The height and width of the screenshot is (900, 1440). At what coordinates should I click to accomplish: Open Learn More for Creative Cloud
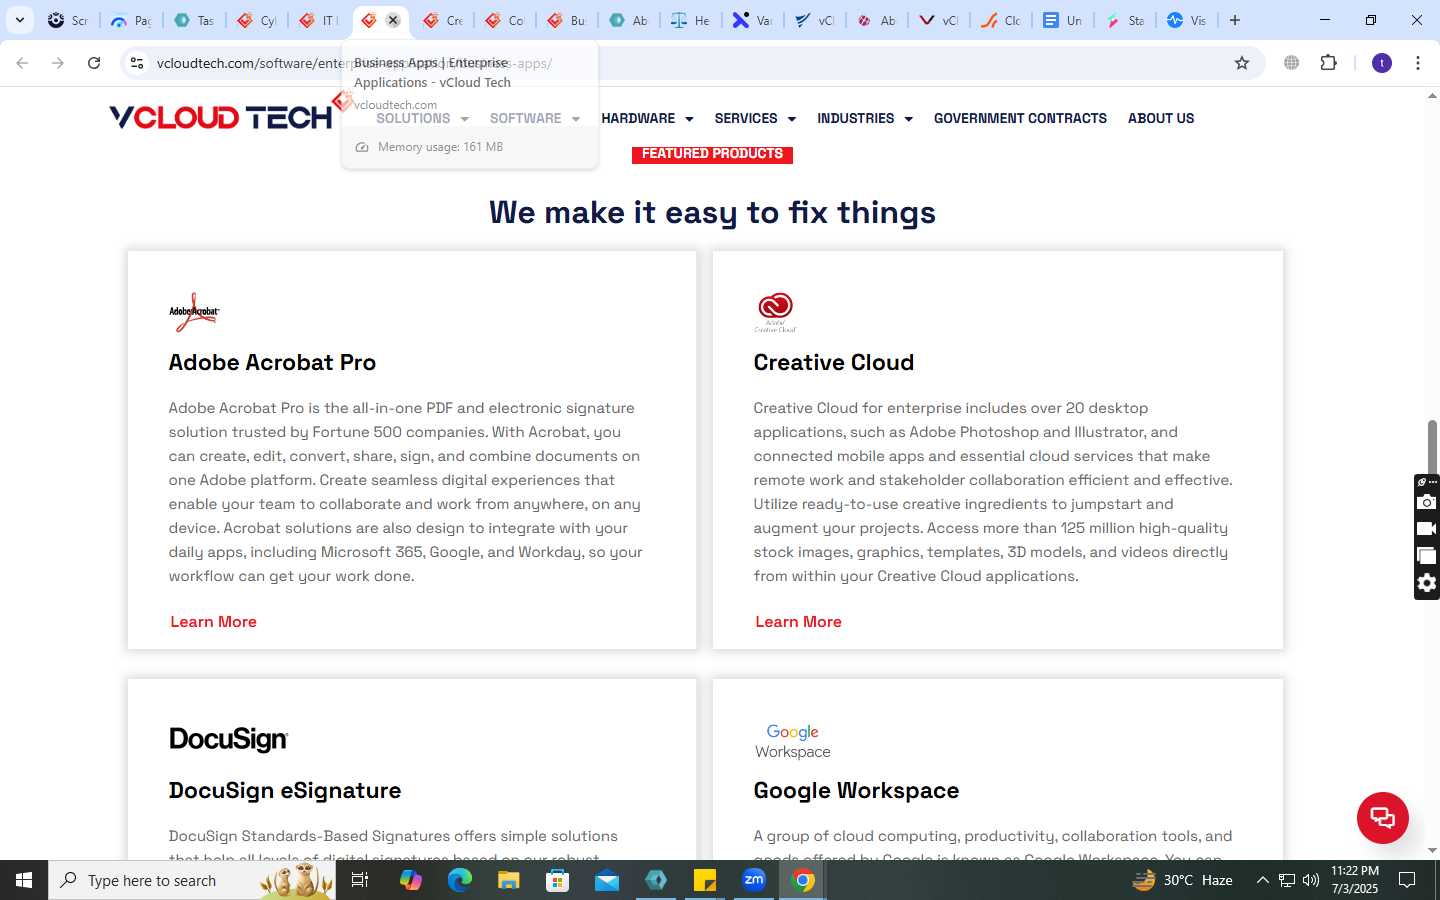798,622
